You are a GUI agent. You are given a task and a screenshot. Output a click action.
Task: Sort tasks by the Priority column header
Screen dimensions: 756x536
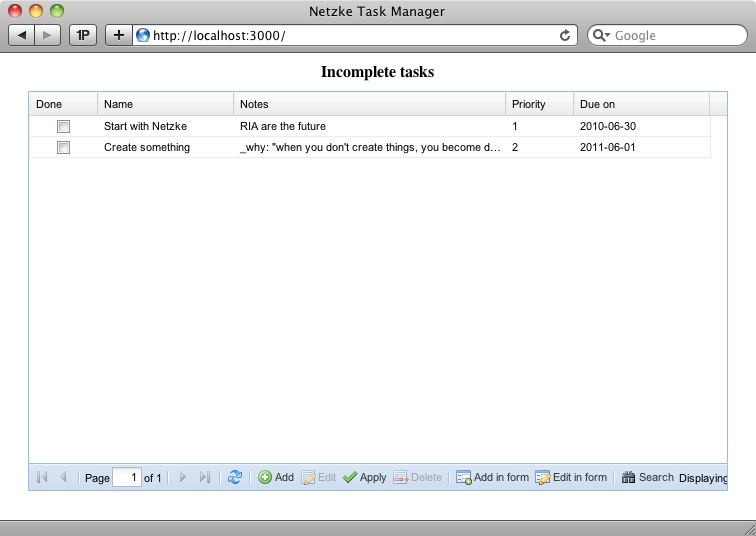tap(539, 104)
